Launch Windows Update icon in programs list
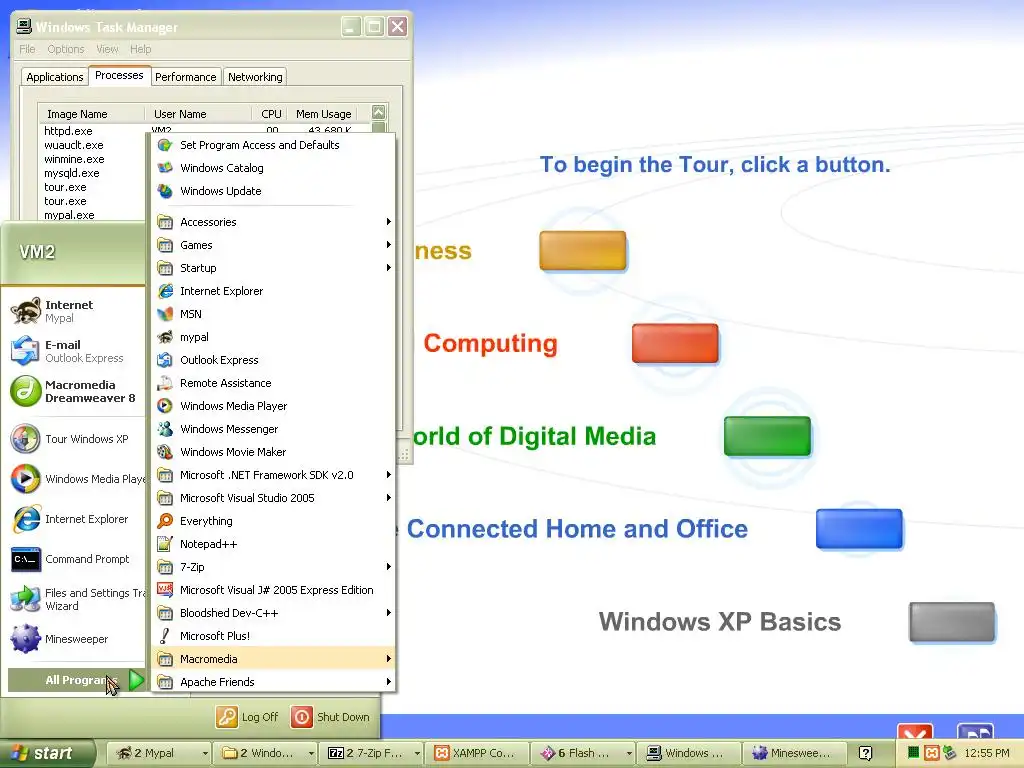 165,191
